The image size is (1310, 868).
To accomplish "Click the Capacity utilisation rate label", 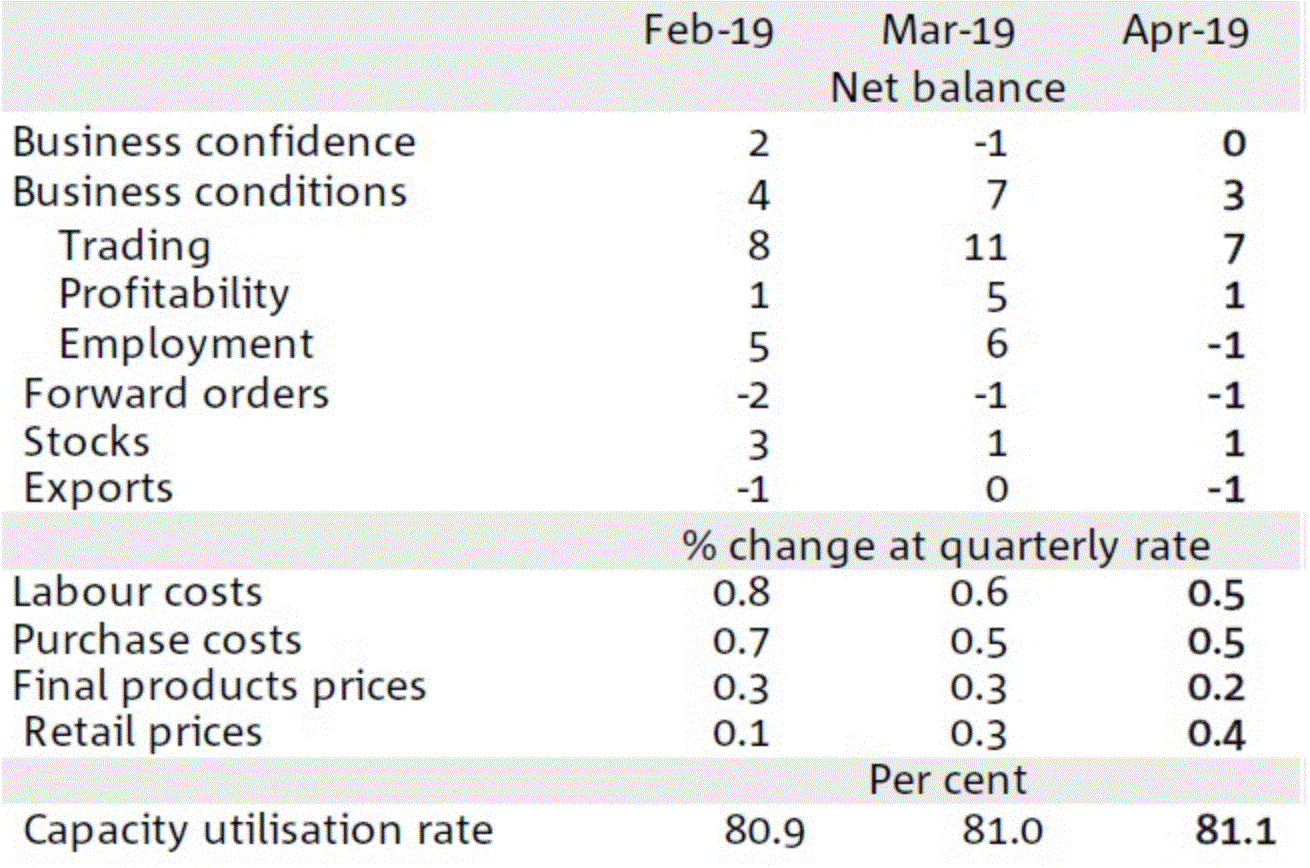I will click(x=258, y=830).
